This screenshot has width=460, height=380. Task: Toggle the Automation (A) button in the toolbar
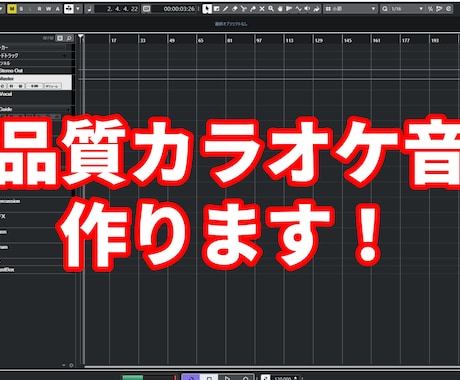click(x=57, y=9)
